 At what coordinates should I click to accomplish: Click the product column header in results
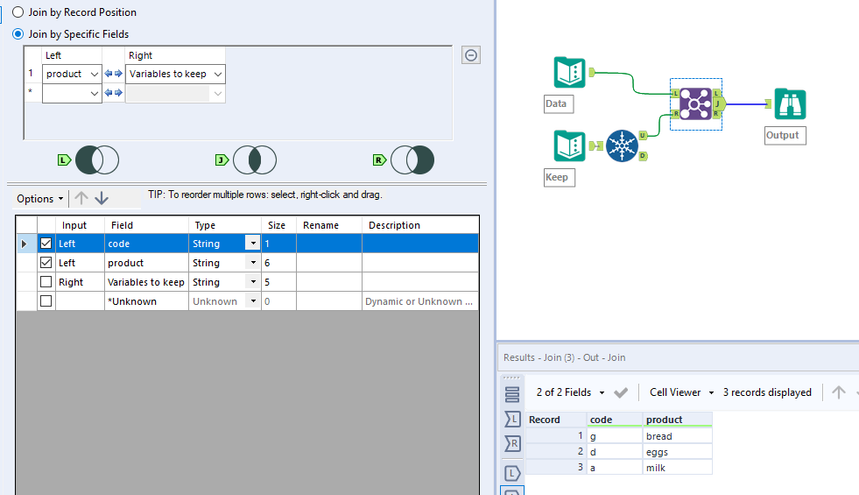pos(677,419)
